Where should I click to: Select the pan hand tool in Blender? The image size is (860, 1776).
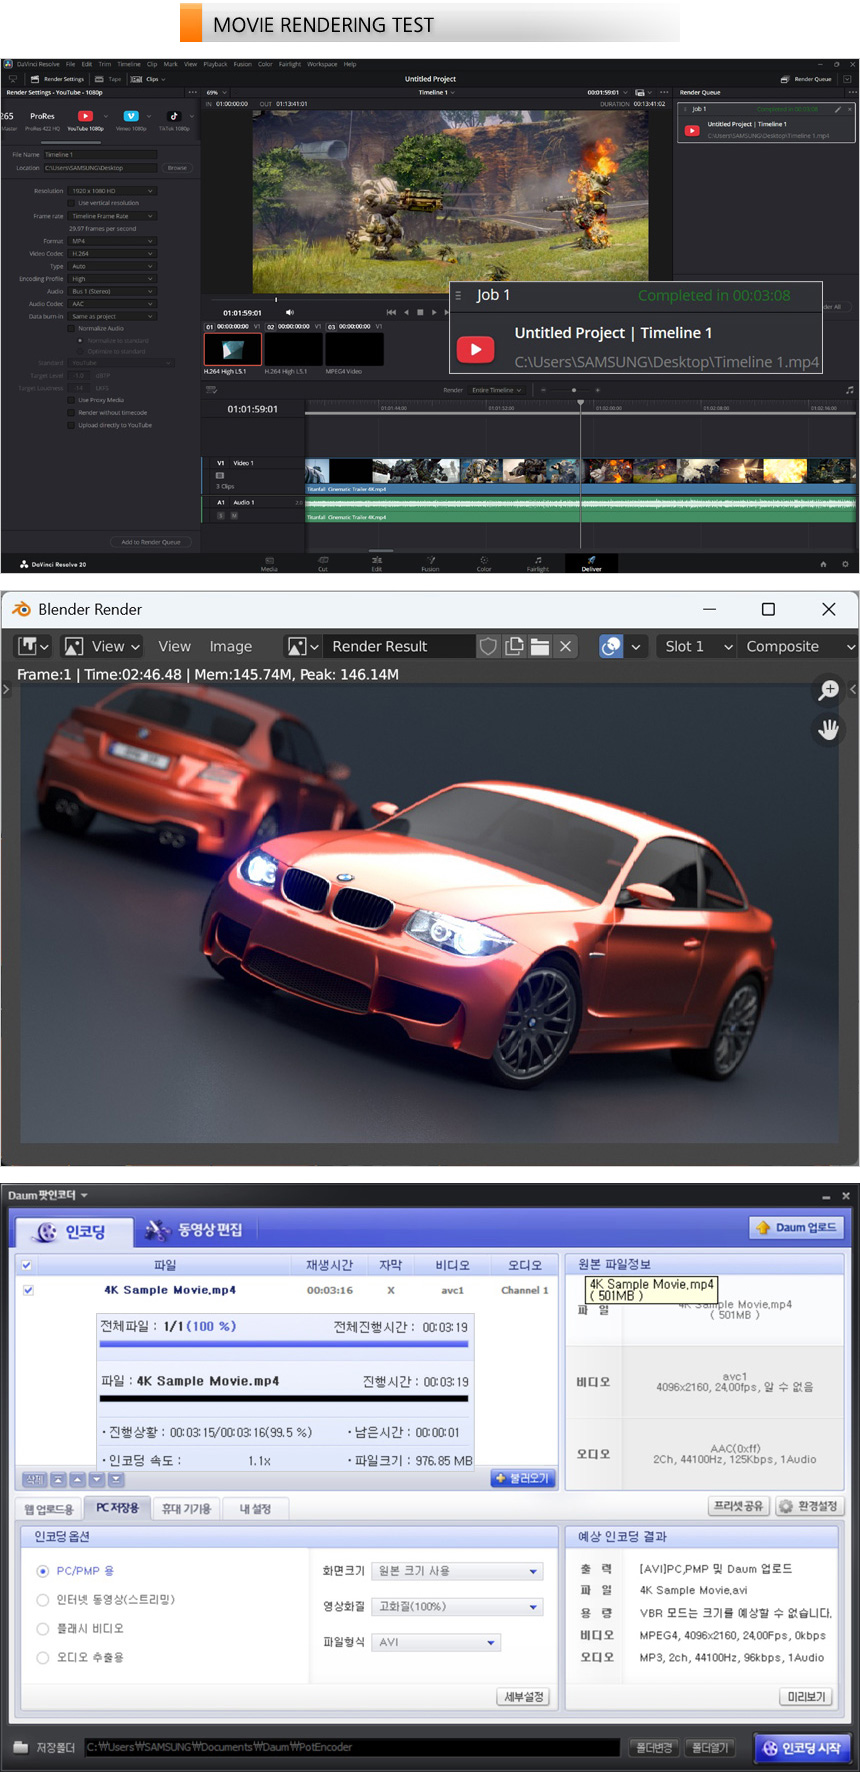[829, 729]
